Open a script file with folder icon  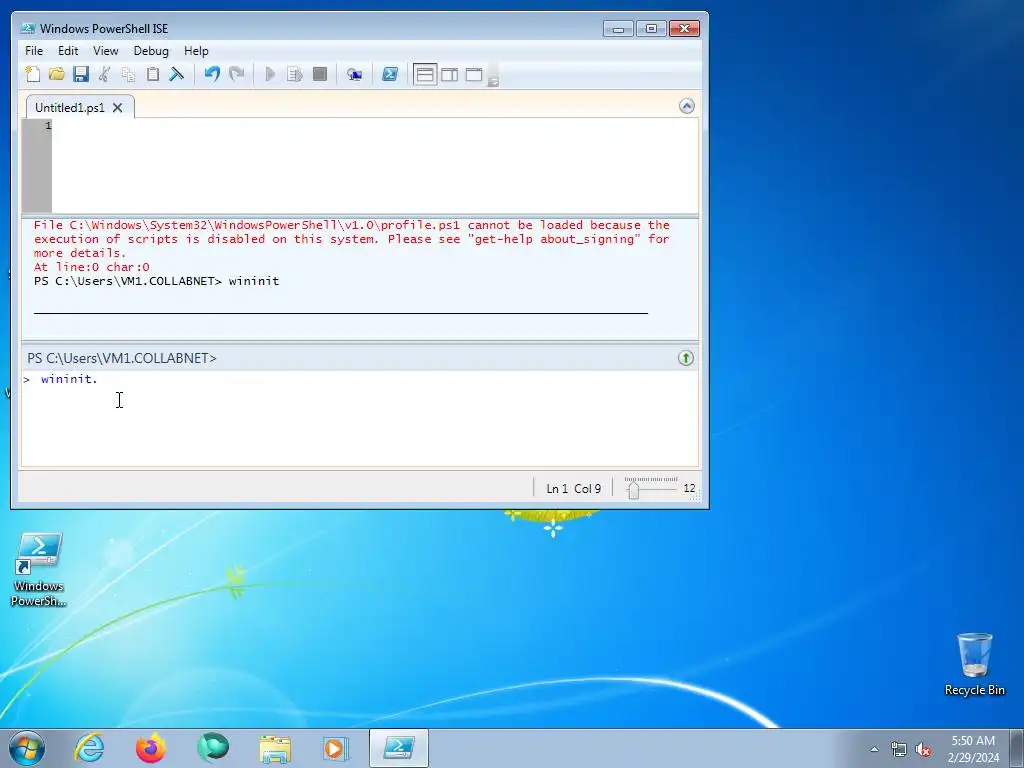tap(57, 74)
